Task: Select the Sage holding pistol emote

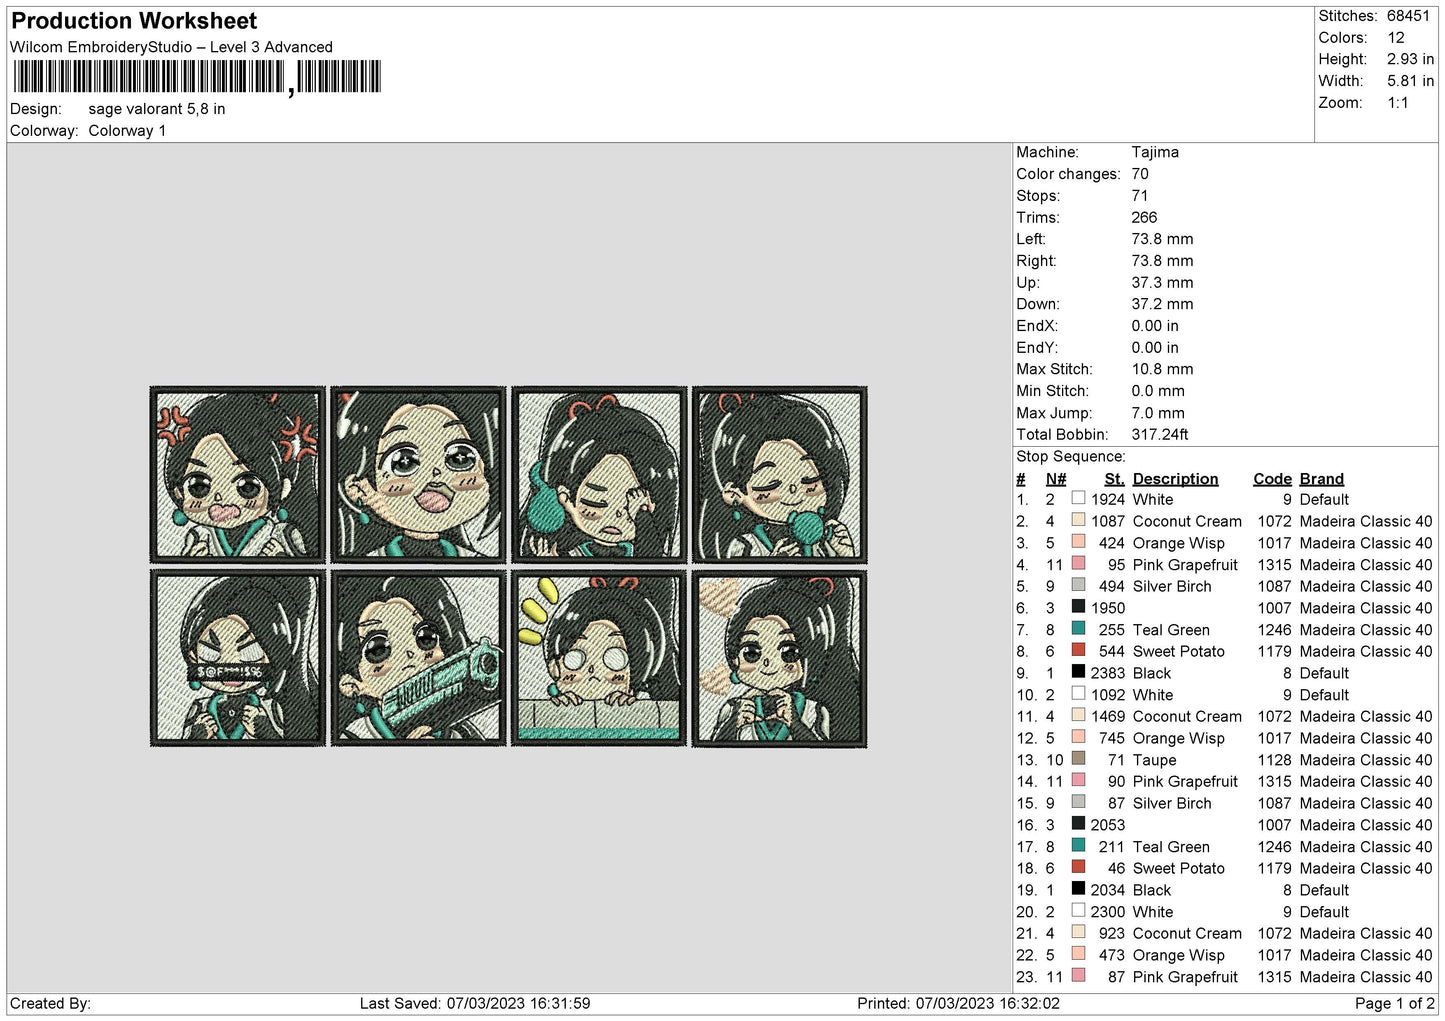Action: click(419, 658)
